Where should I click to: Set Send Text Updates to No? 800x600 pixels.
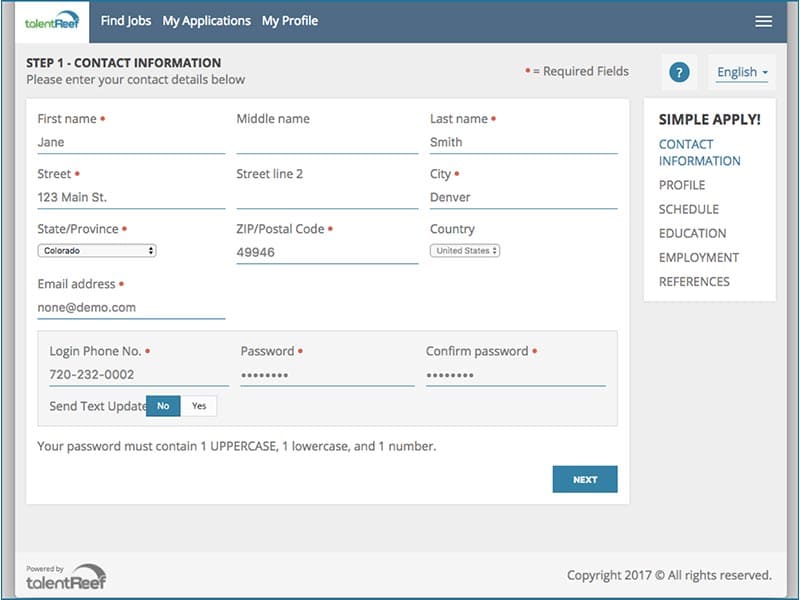(163, 406)
